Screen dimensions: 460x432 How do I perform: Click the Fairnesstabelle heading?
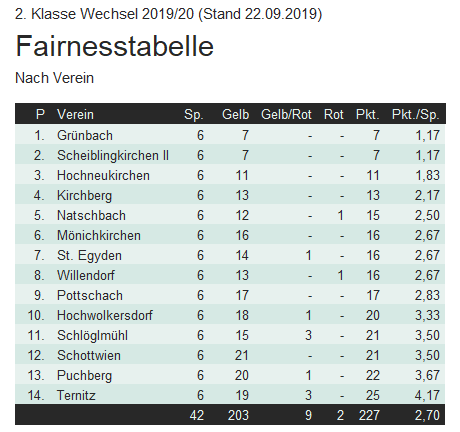(x=114, y=46)
